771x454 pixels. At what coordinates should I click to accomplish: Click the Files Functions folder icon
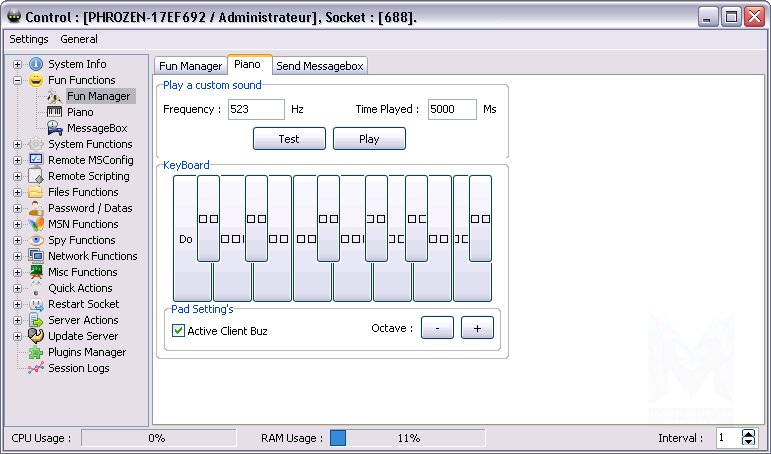point(36,192)
